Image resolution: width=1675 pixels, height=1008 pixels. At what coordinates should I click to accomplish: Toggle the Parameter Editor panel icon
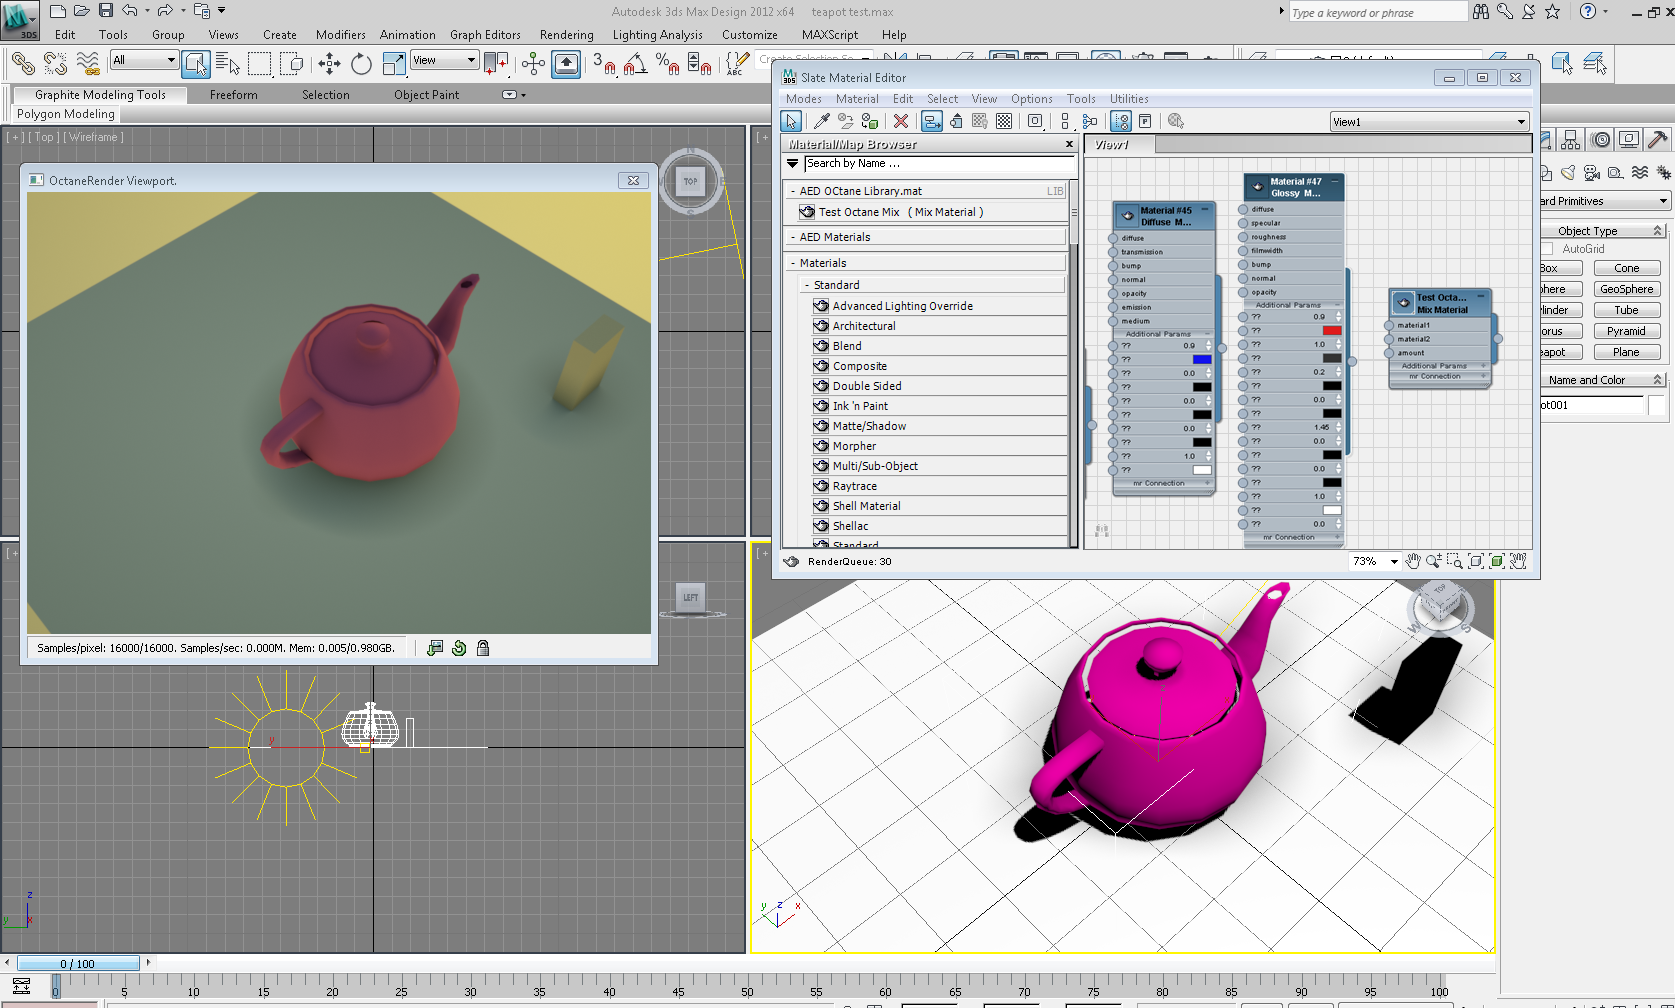click(1145, 121)
